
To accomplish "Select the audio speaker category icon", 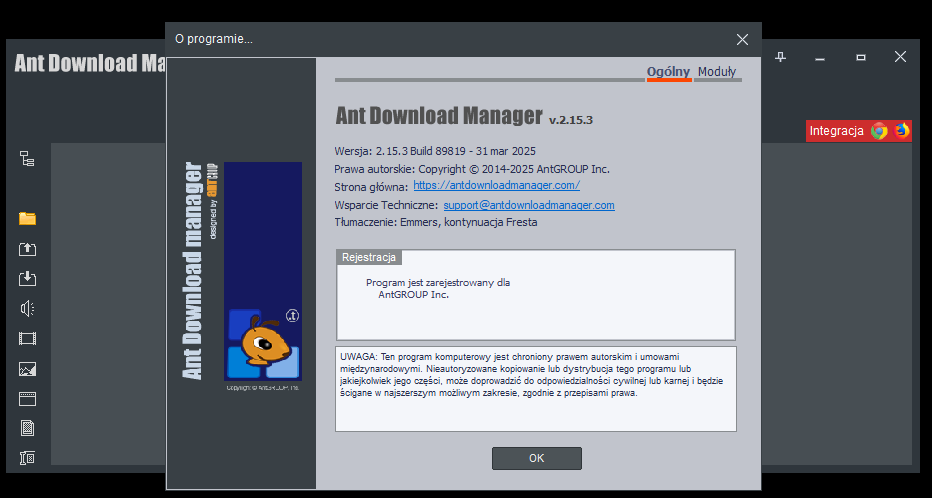I will coord(27,308).
